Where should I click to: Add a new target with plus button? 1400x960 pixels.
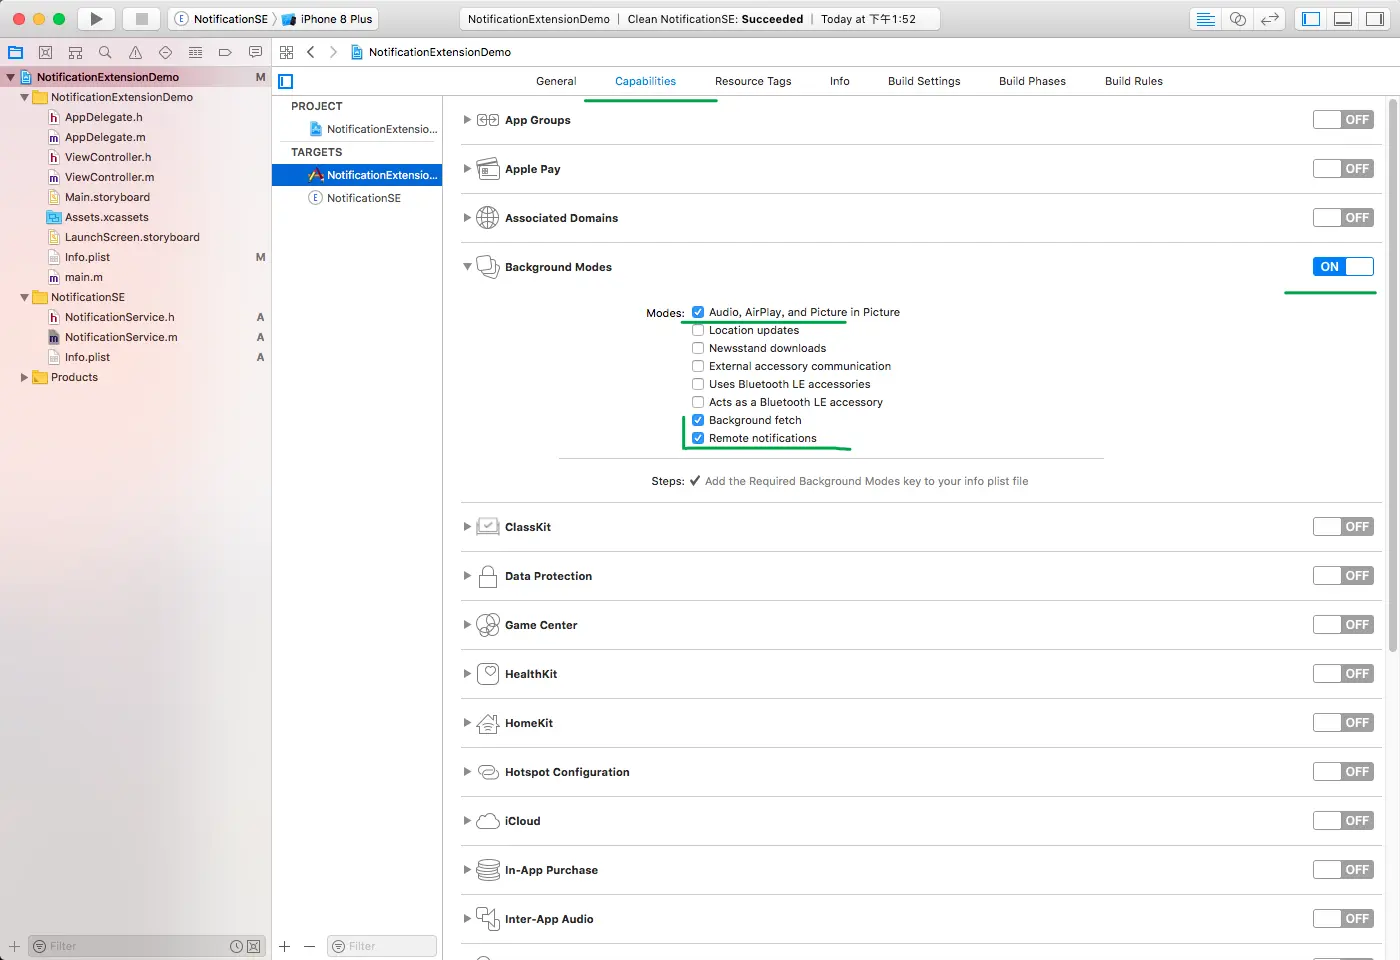284,946
